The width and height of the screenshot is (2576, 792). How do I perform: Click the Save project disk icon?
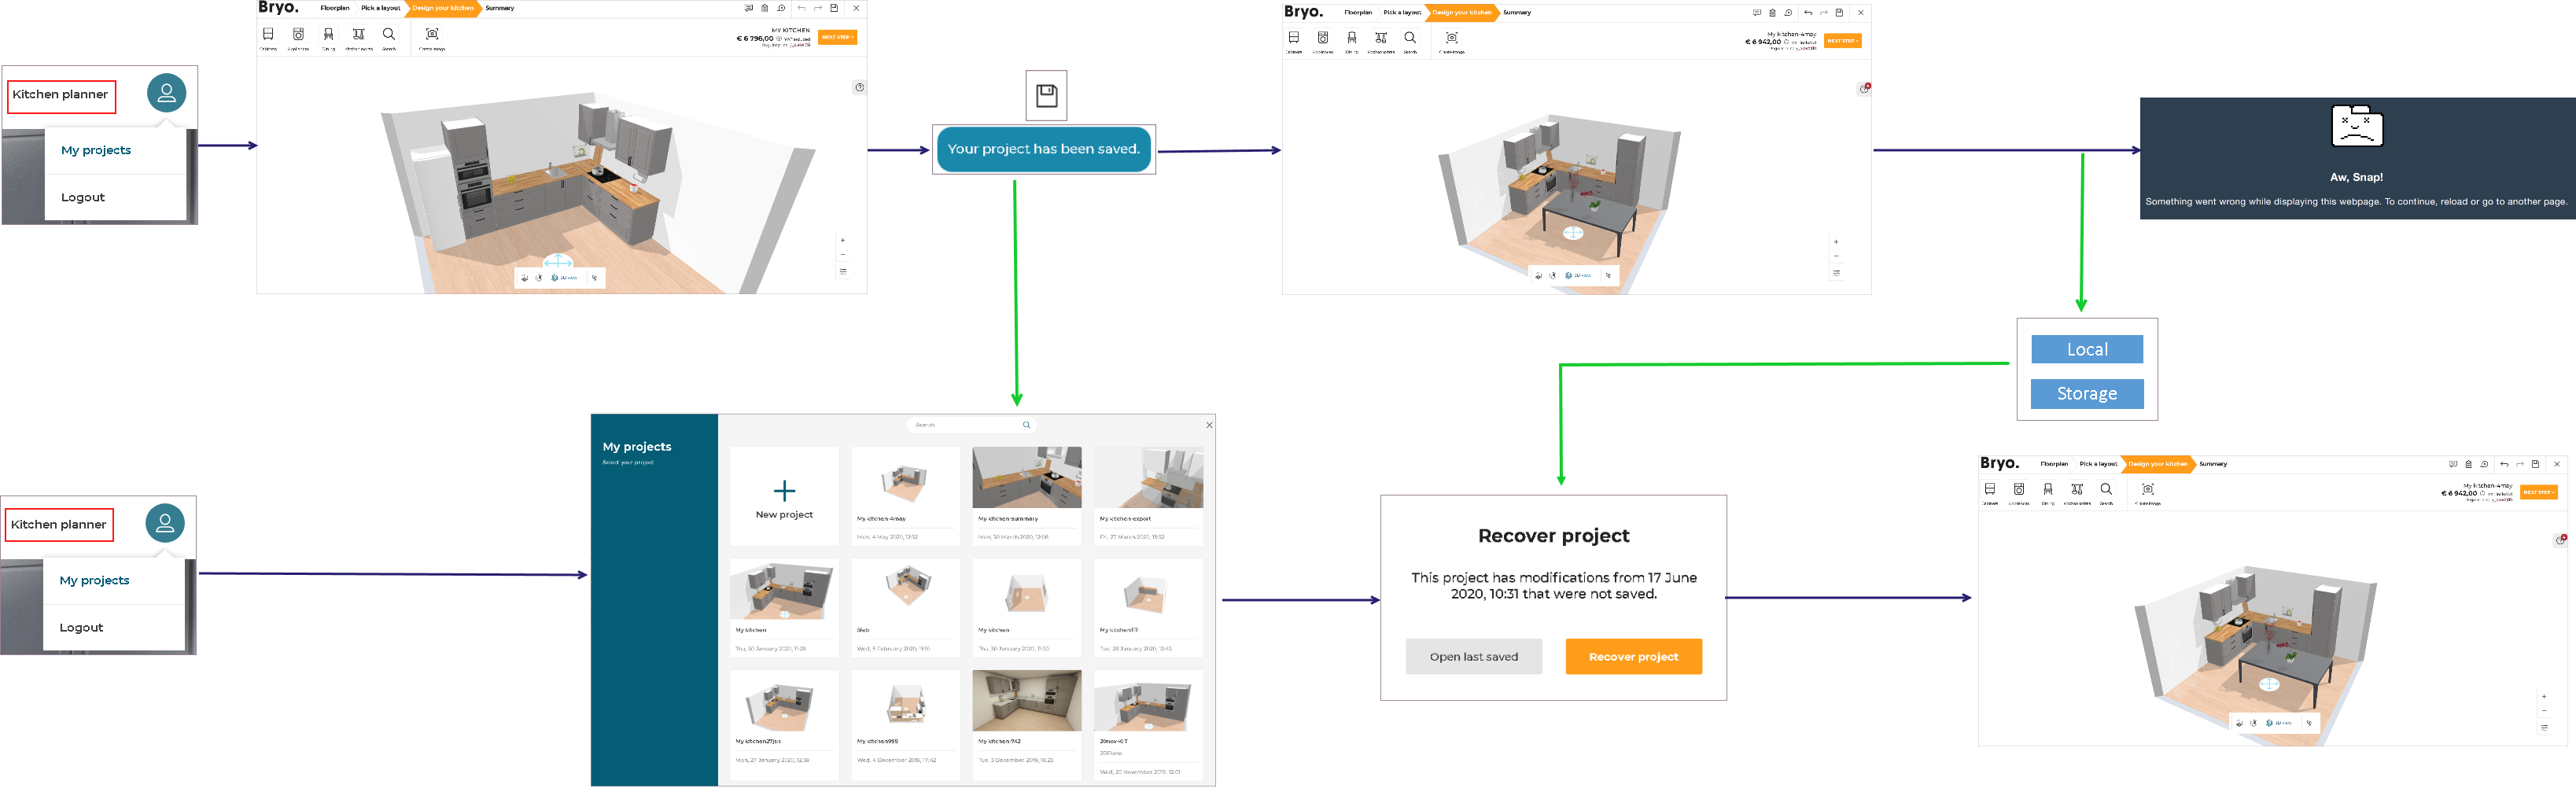coord(835,8)
